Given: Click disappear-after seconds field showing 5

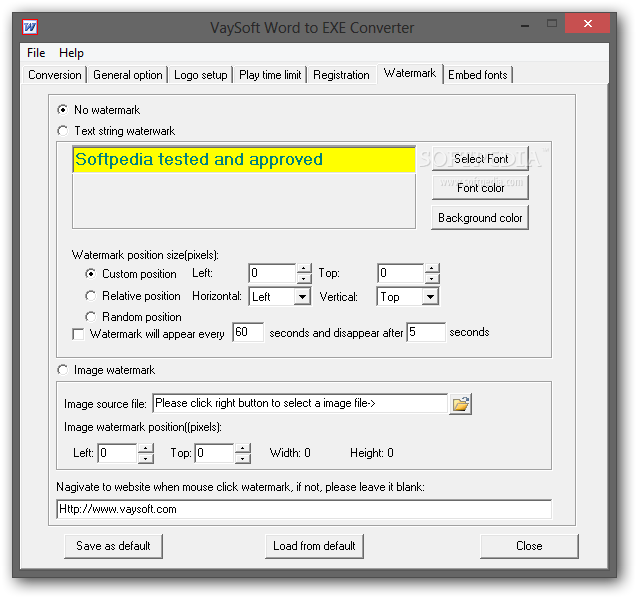Looking at the screenshot, I should 426,332.
